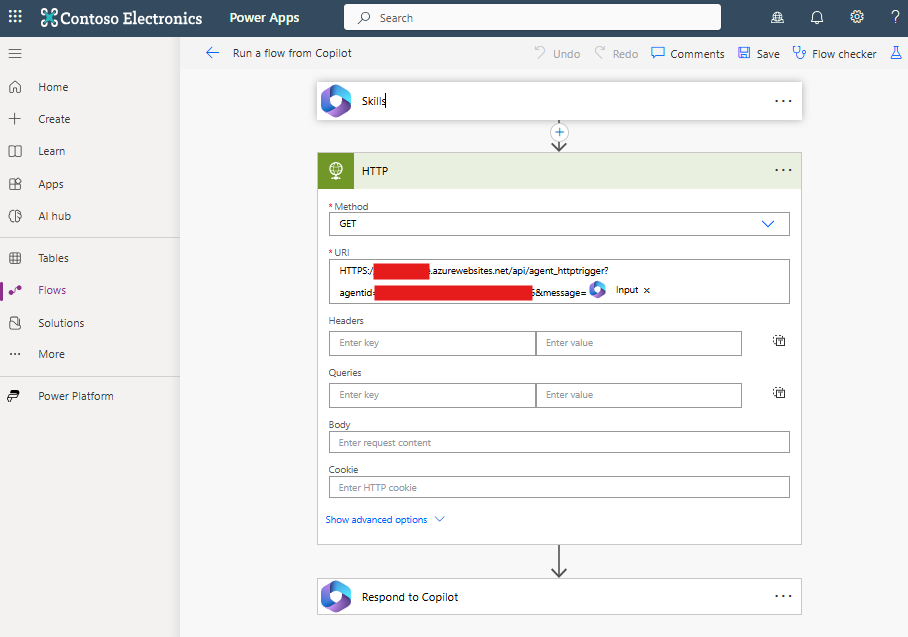Click the Flows icon in sidebar

point(15,290)
